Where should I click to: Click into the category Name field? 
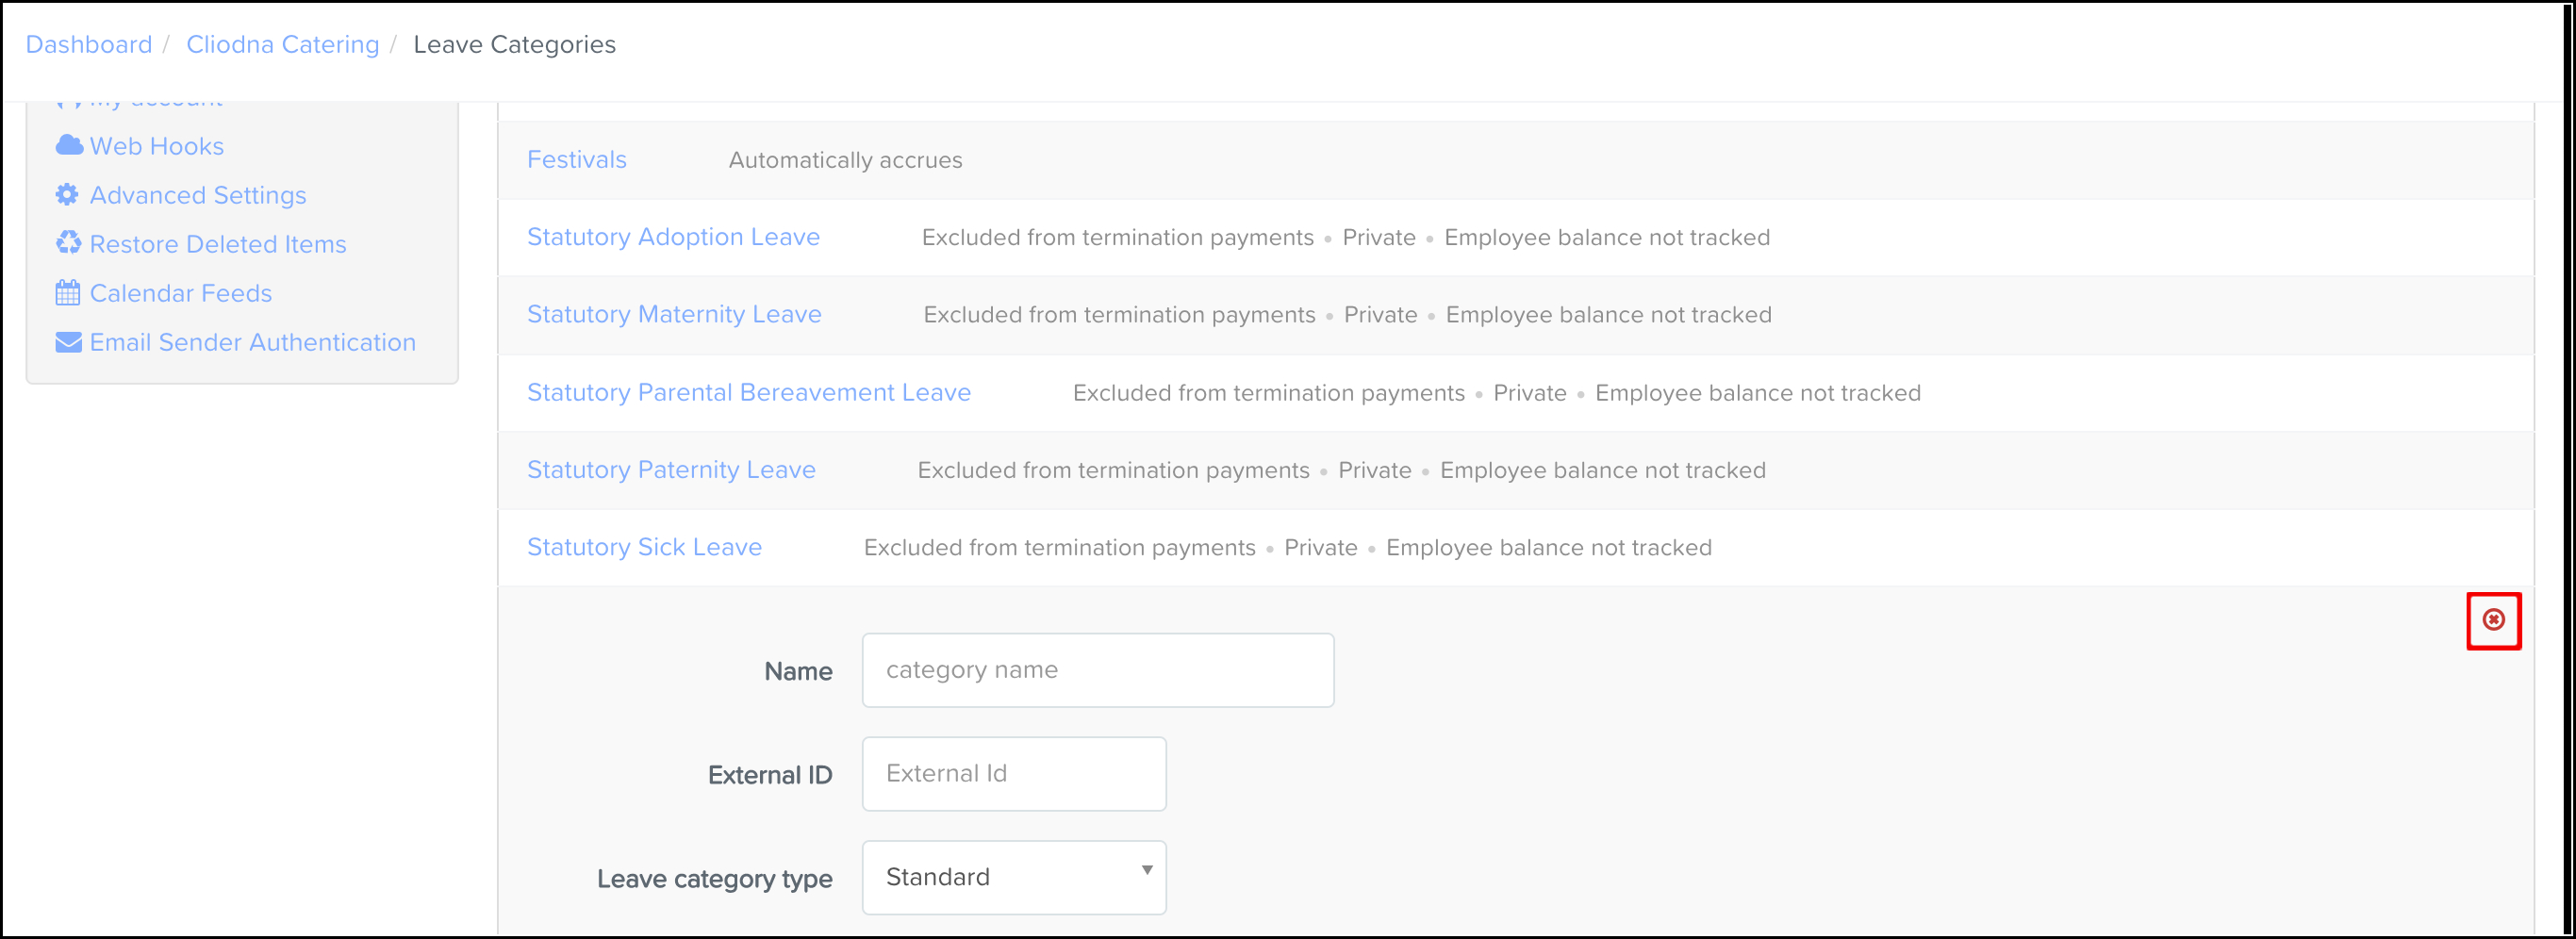pos(1097,670)
